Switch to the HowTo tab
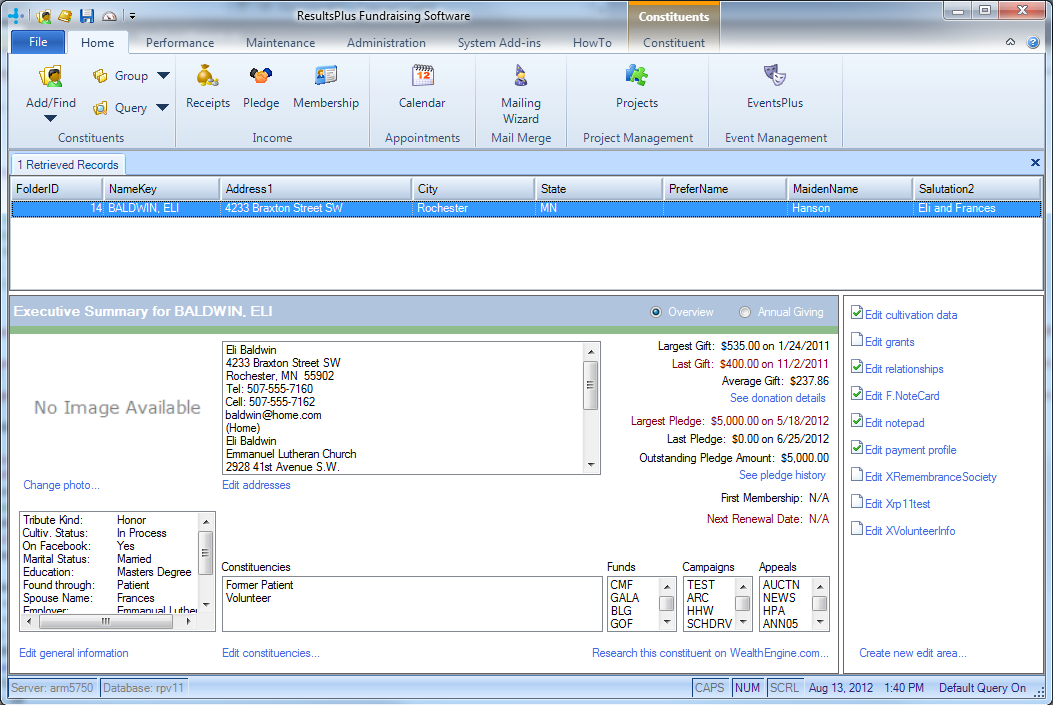The width and height of the screenshot is (1053, 705). (592, 42)
